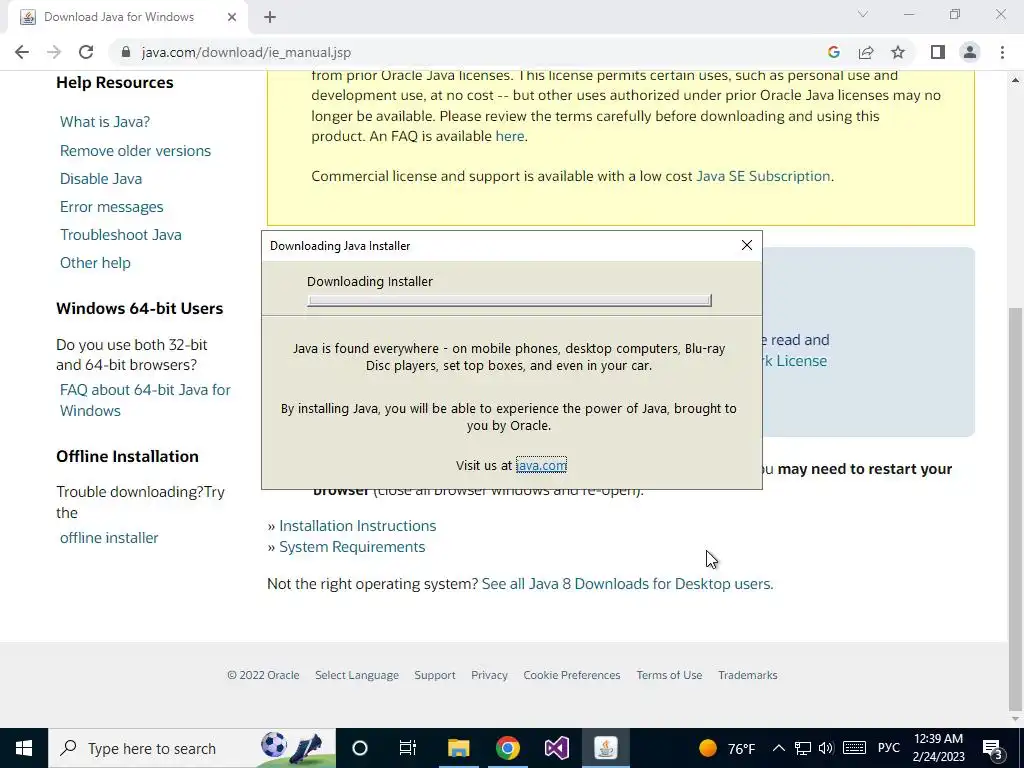The image size is (1024, 768).
Task: Open the Windows Start menu
Action: [24, 748]
